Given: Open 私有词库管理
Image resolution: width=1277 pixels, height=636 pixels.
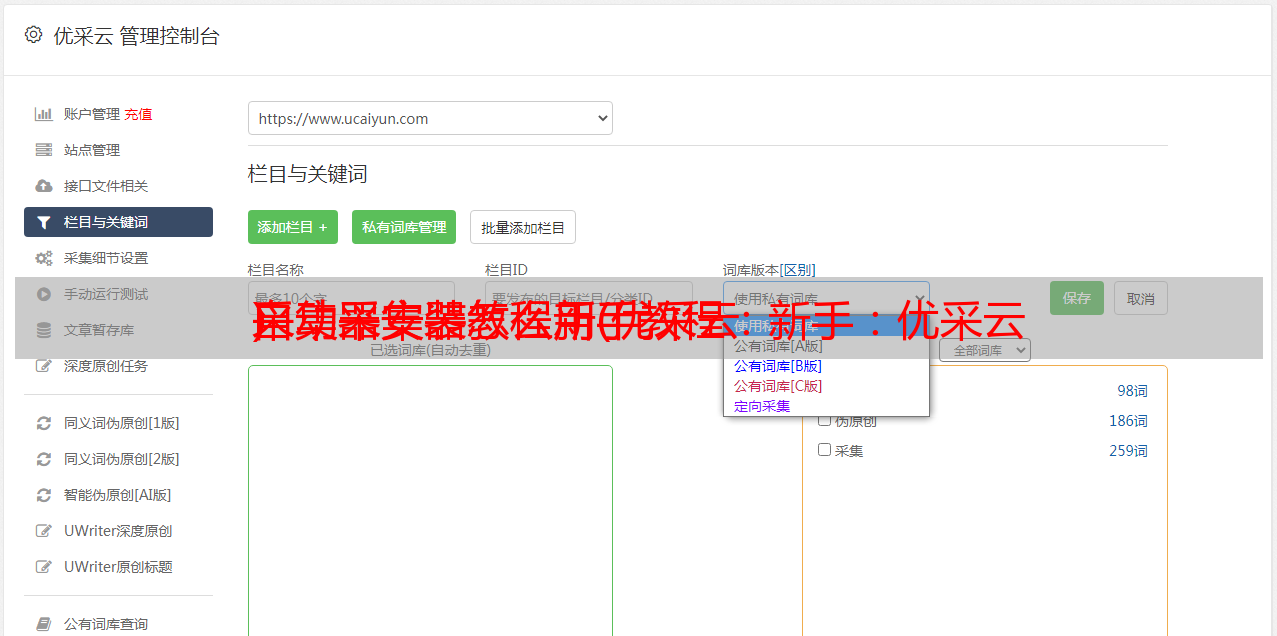Looking at the screenshot, I should click(x=404, y=227).
